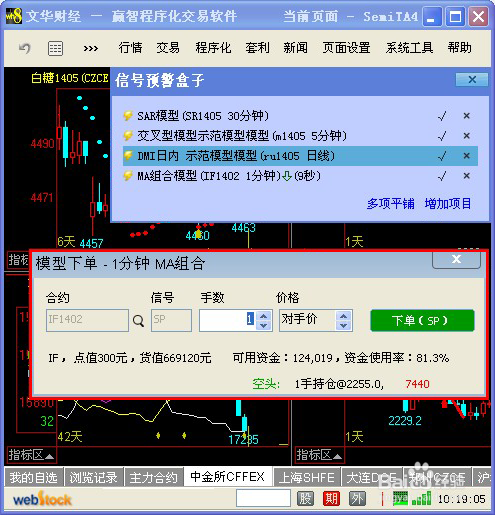495x515 pixels.
Task: Switch to the 上海SHFE tab
Action: coord(307,477)
